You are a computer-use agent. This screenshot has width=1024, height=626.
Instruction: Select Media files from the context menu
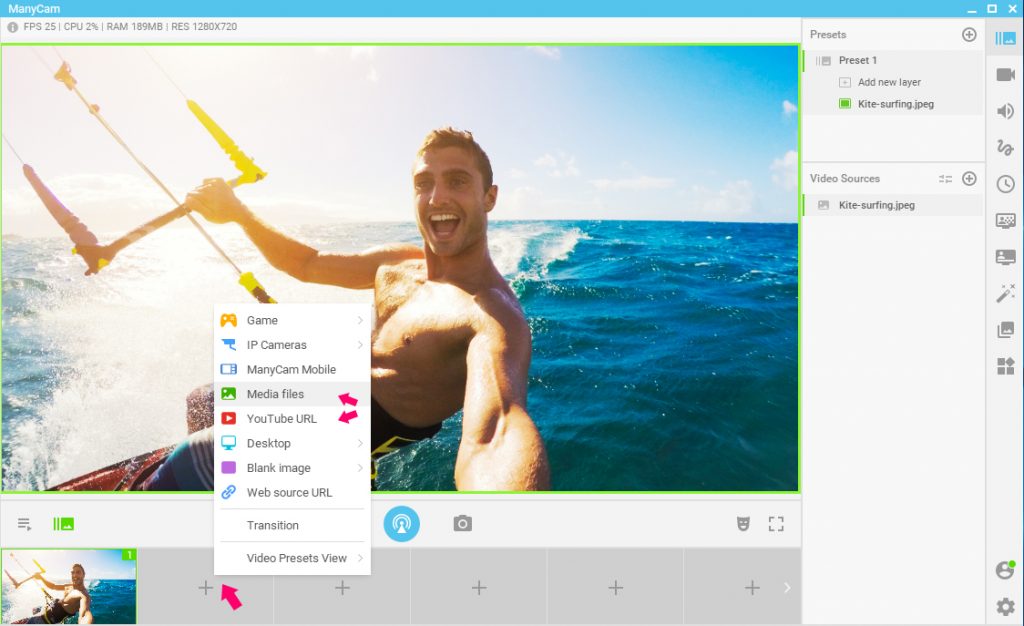coord(275,393)
